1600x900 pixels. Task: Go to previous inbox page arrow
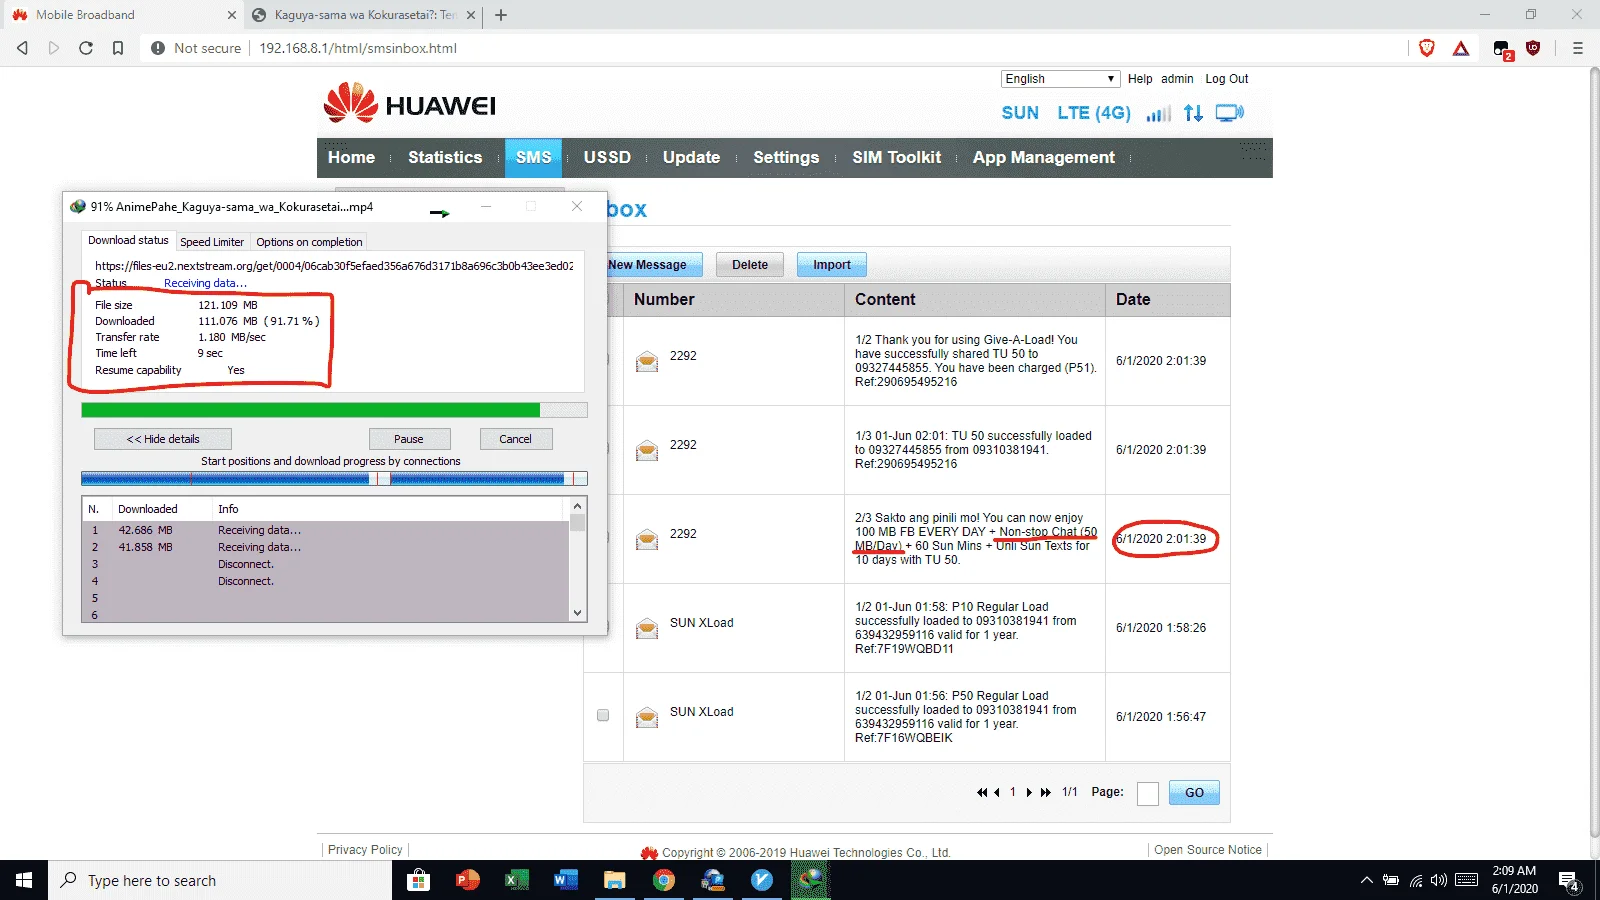coord(996,792)
